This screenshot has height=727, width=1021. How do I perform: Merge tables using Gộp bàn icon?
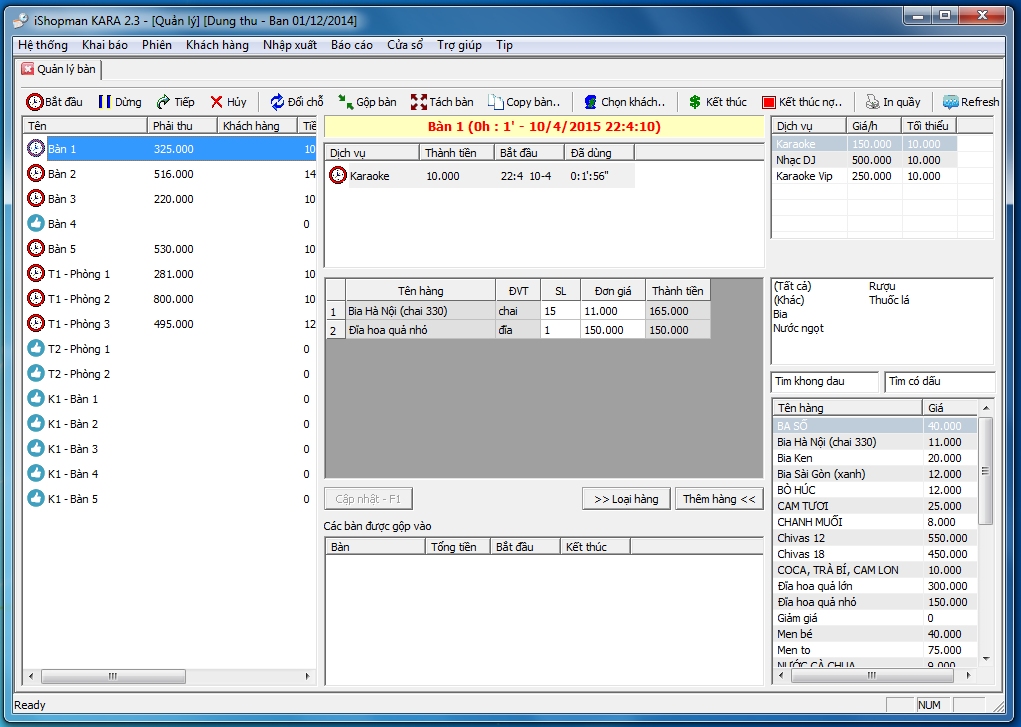point(345,102)
